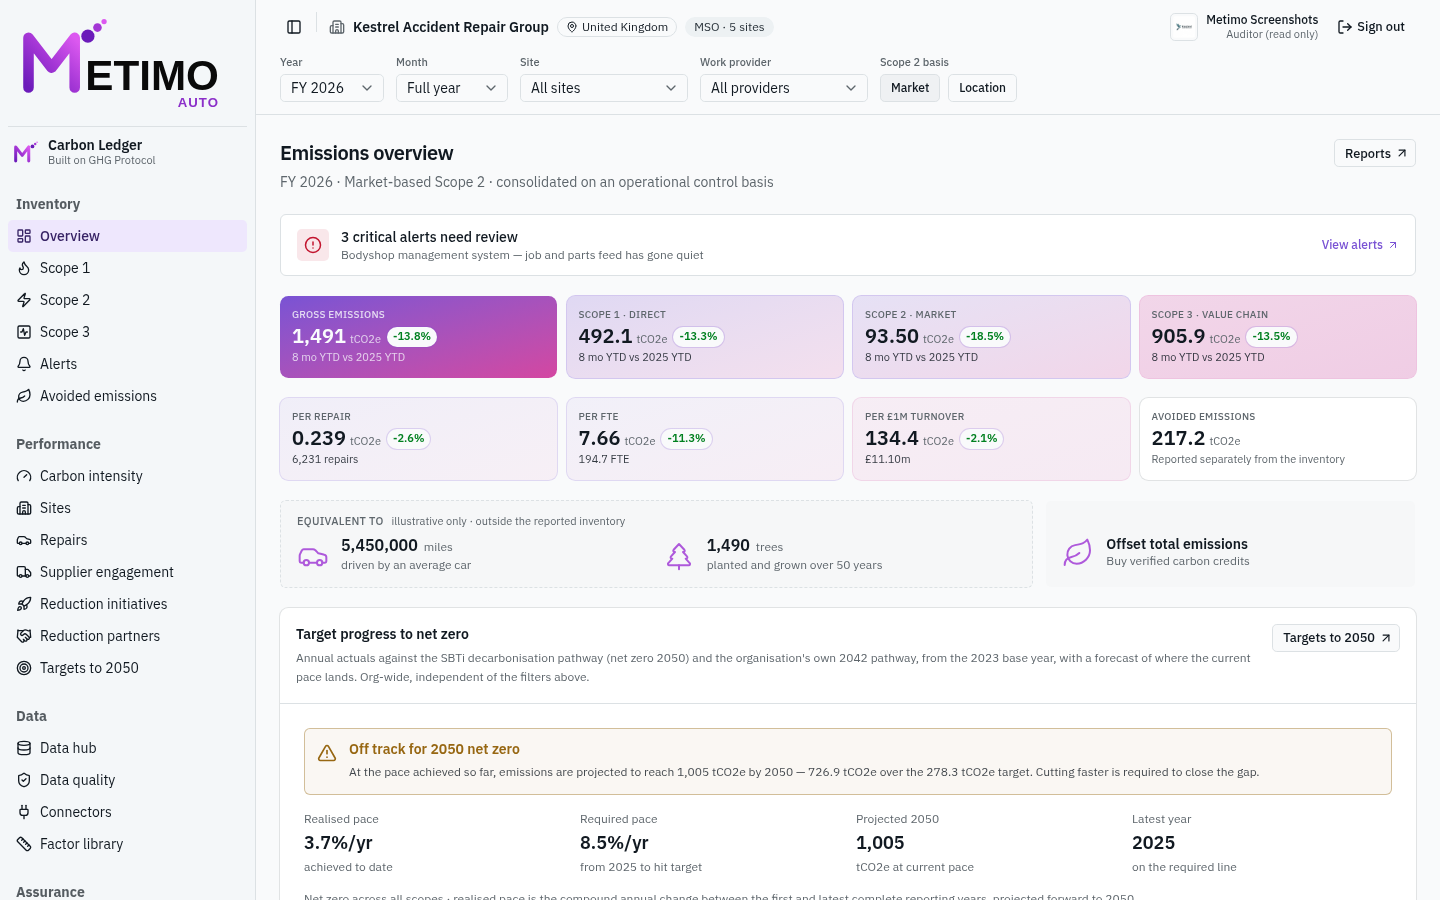Open the Gross Emissions card
The height and width of the screenshot is (900, 1440).
(x=418, y=337)
